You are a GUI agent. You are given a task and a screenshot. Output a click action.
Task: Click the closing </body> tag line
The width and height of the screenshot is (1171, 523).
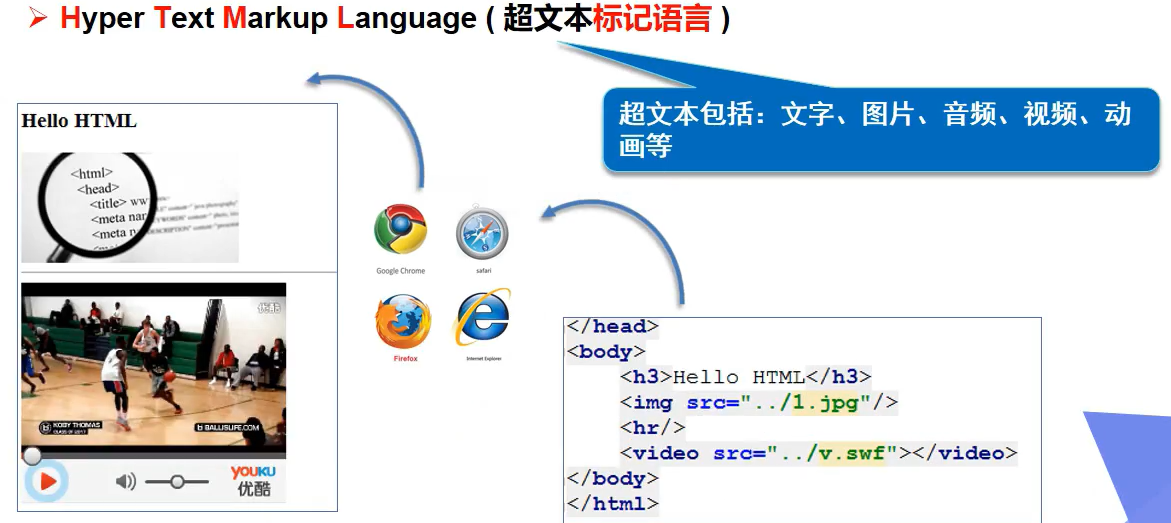612,478
